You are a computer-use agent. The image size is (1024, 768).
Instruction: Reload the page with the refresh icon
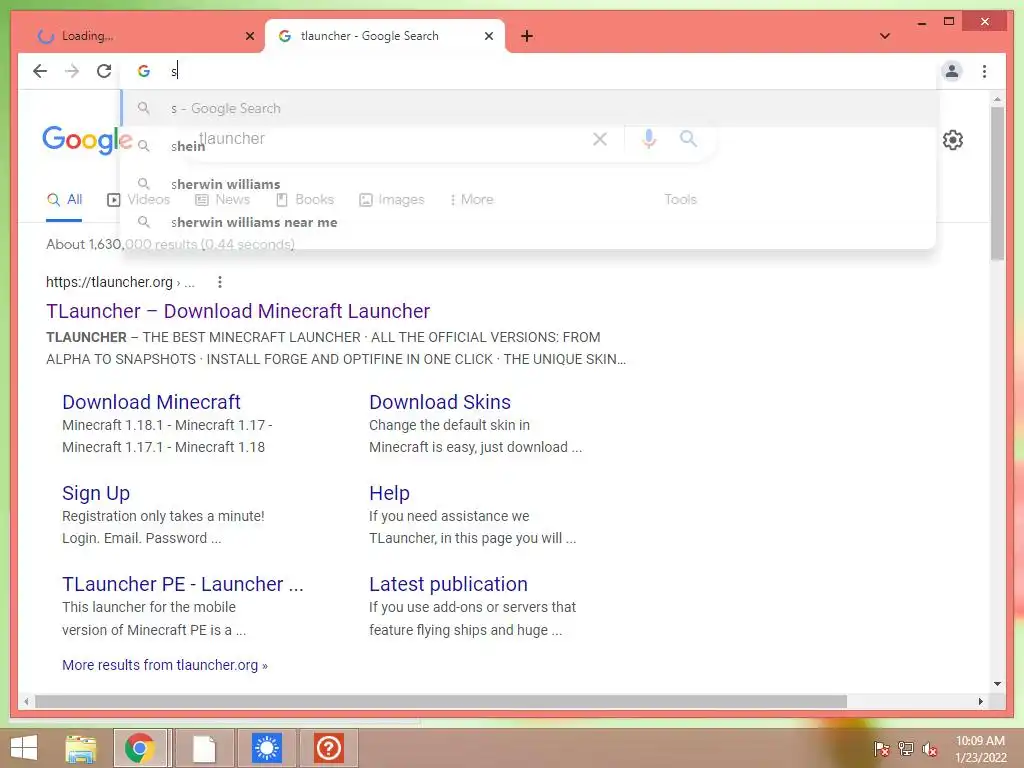click(104, 71)
